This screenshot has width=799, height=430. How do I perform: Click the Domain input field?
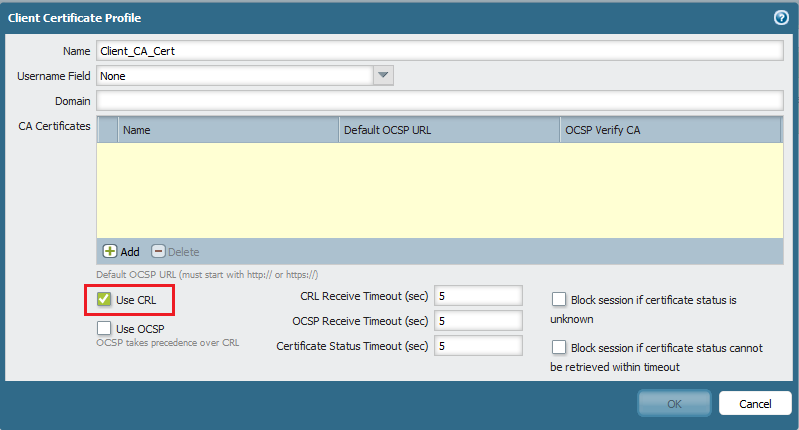click(440, 101)
